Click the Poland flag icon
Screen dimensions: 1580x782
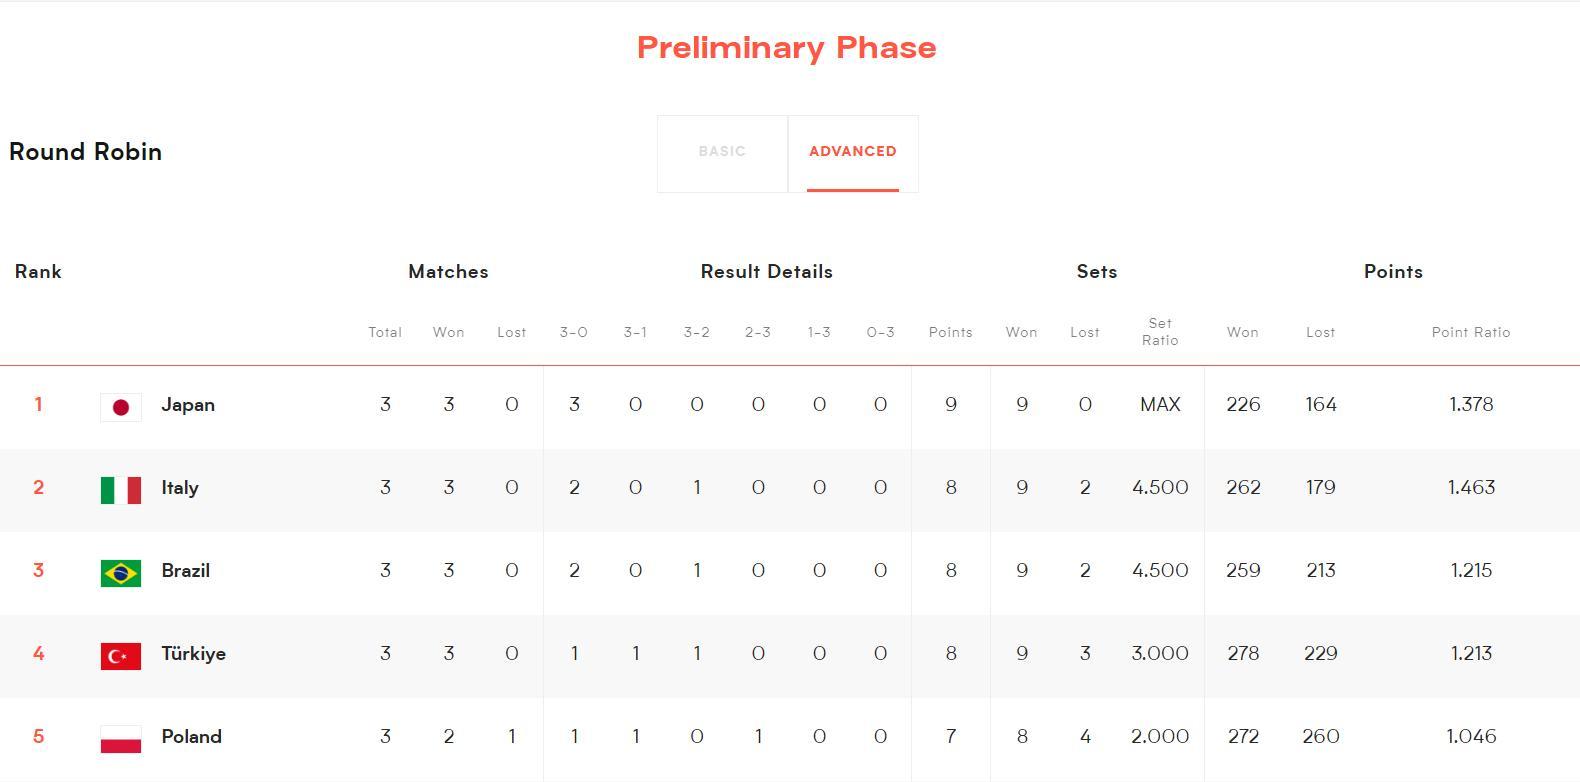click(120, 738)
